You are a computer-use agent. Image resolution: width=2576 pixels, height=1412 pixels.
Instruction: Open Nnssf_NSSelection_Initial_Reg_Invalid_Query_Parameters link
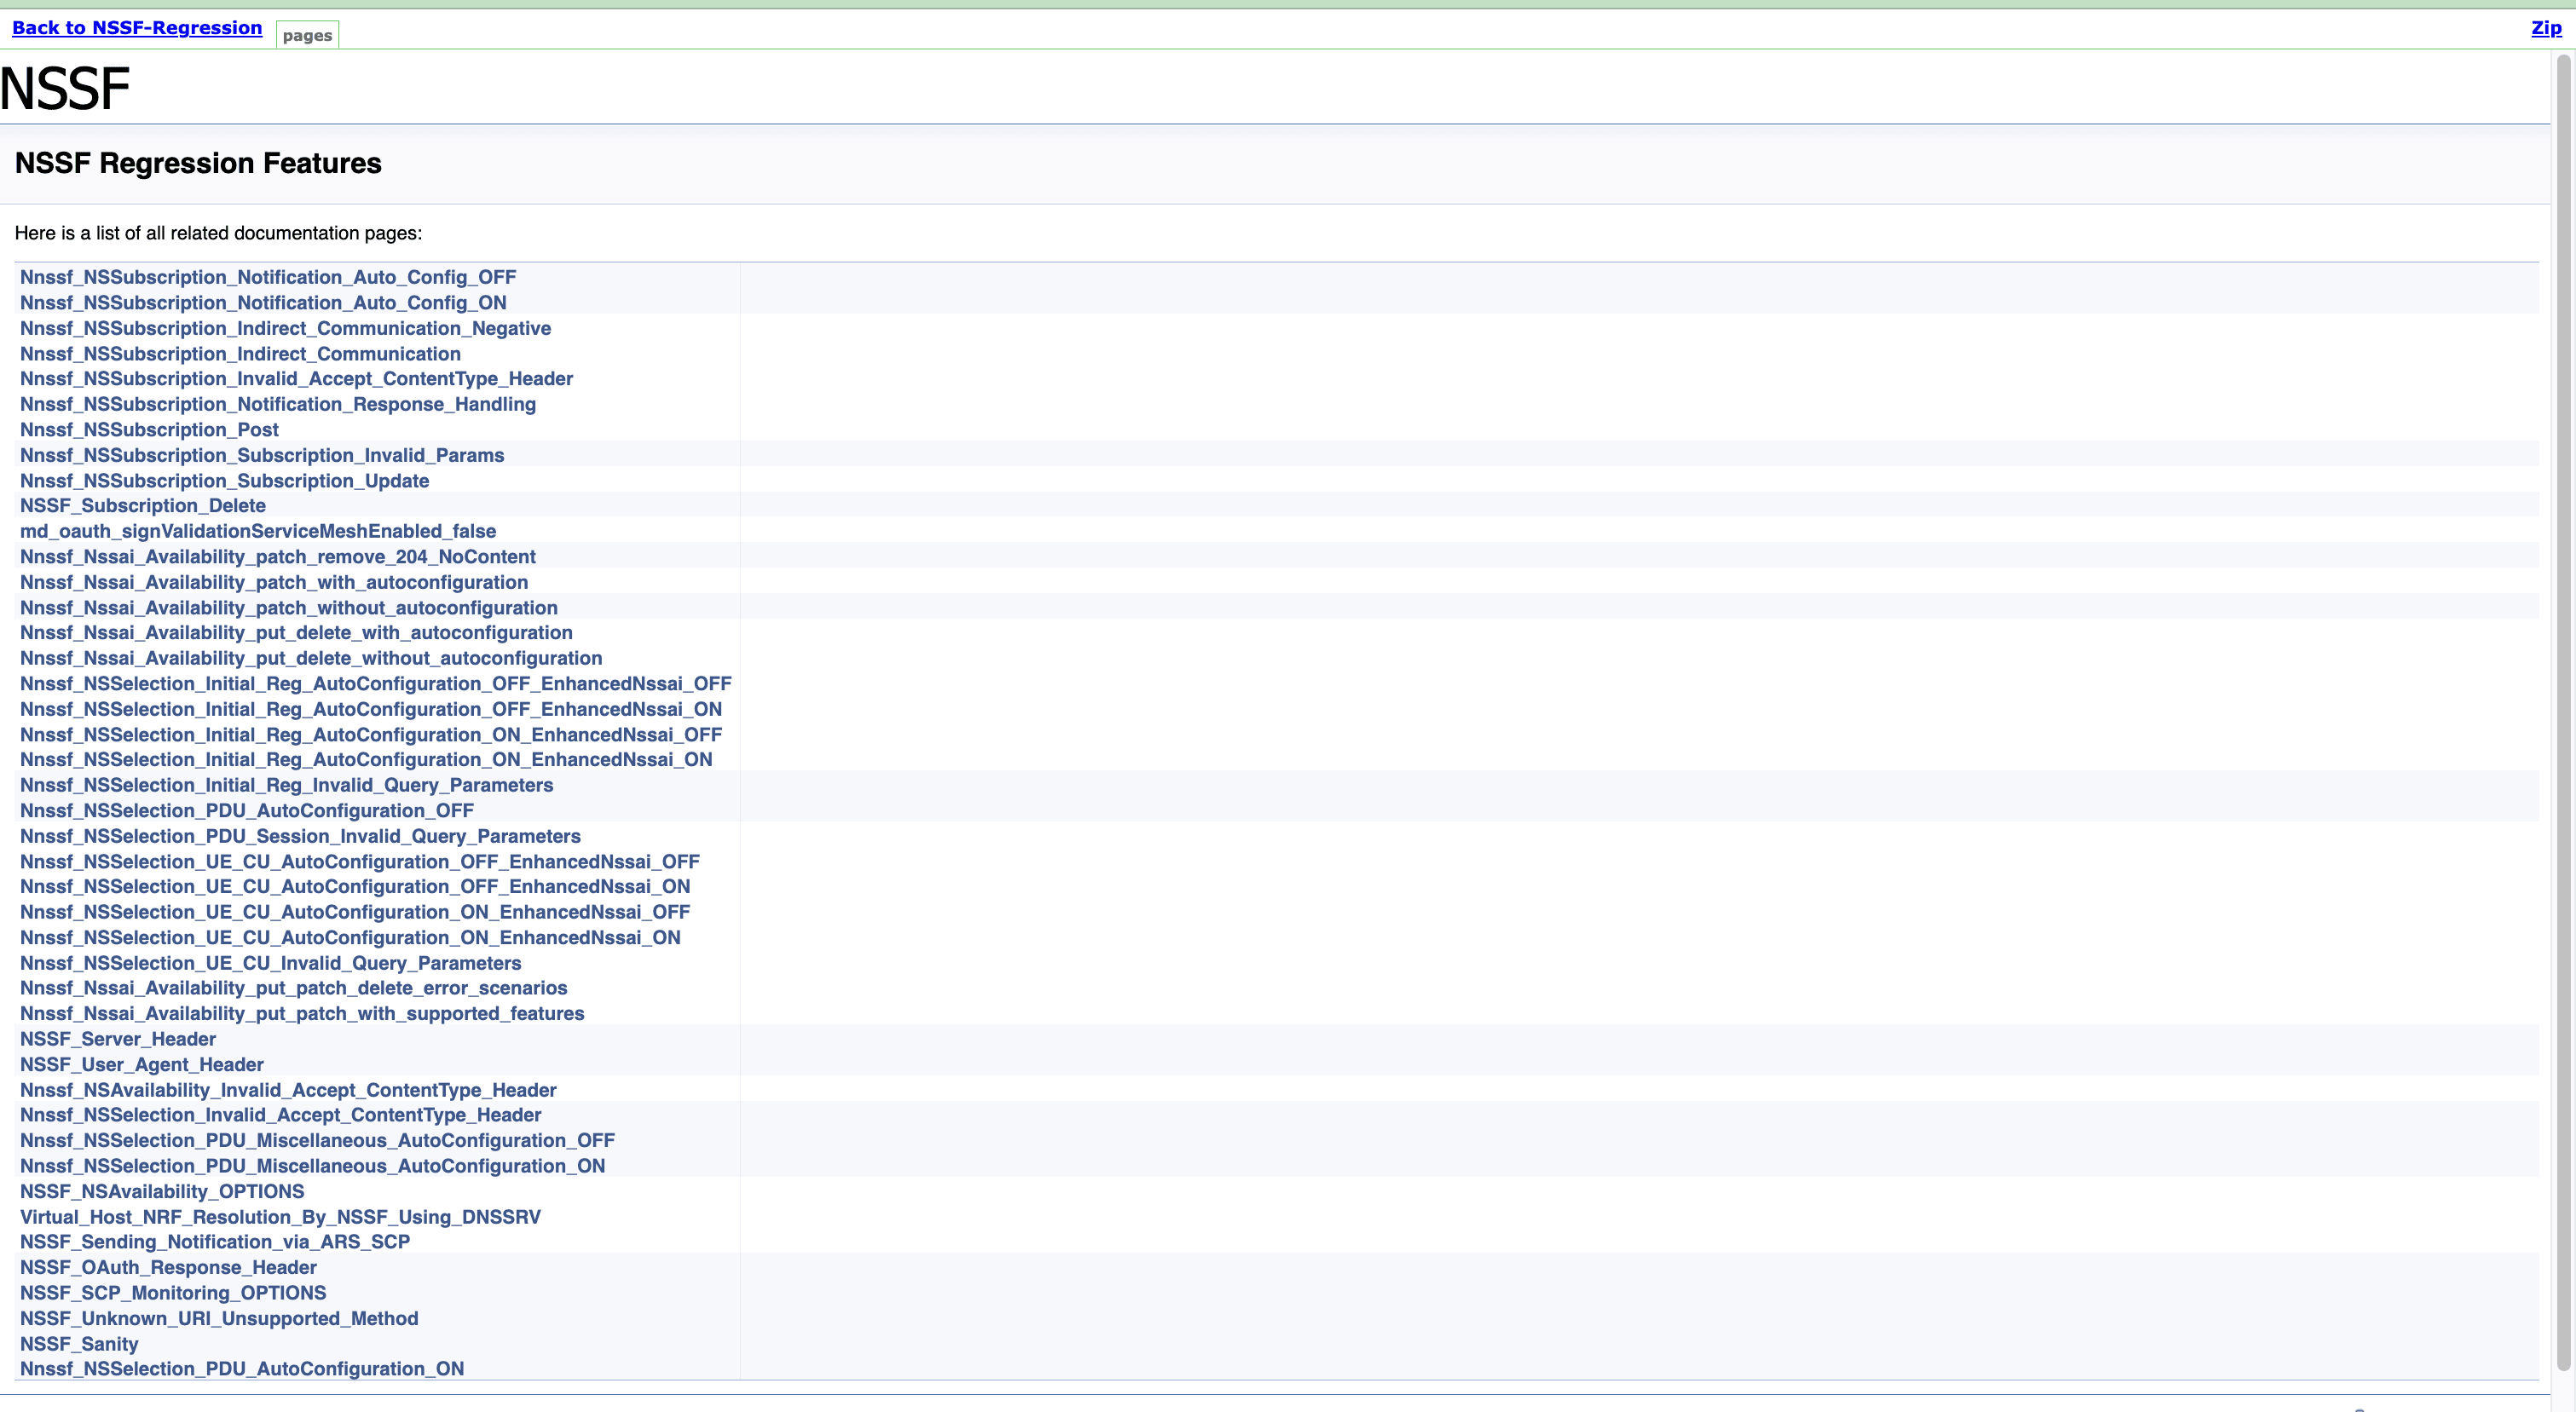(x=286, y=785)
